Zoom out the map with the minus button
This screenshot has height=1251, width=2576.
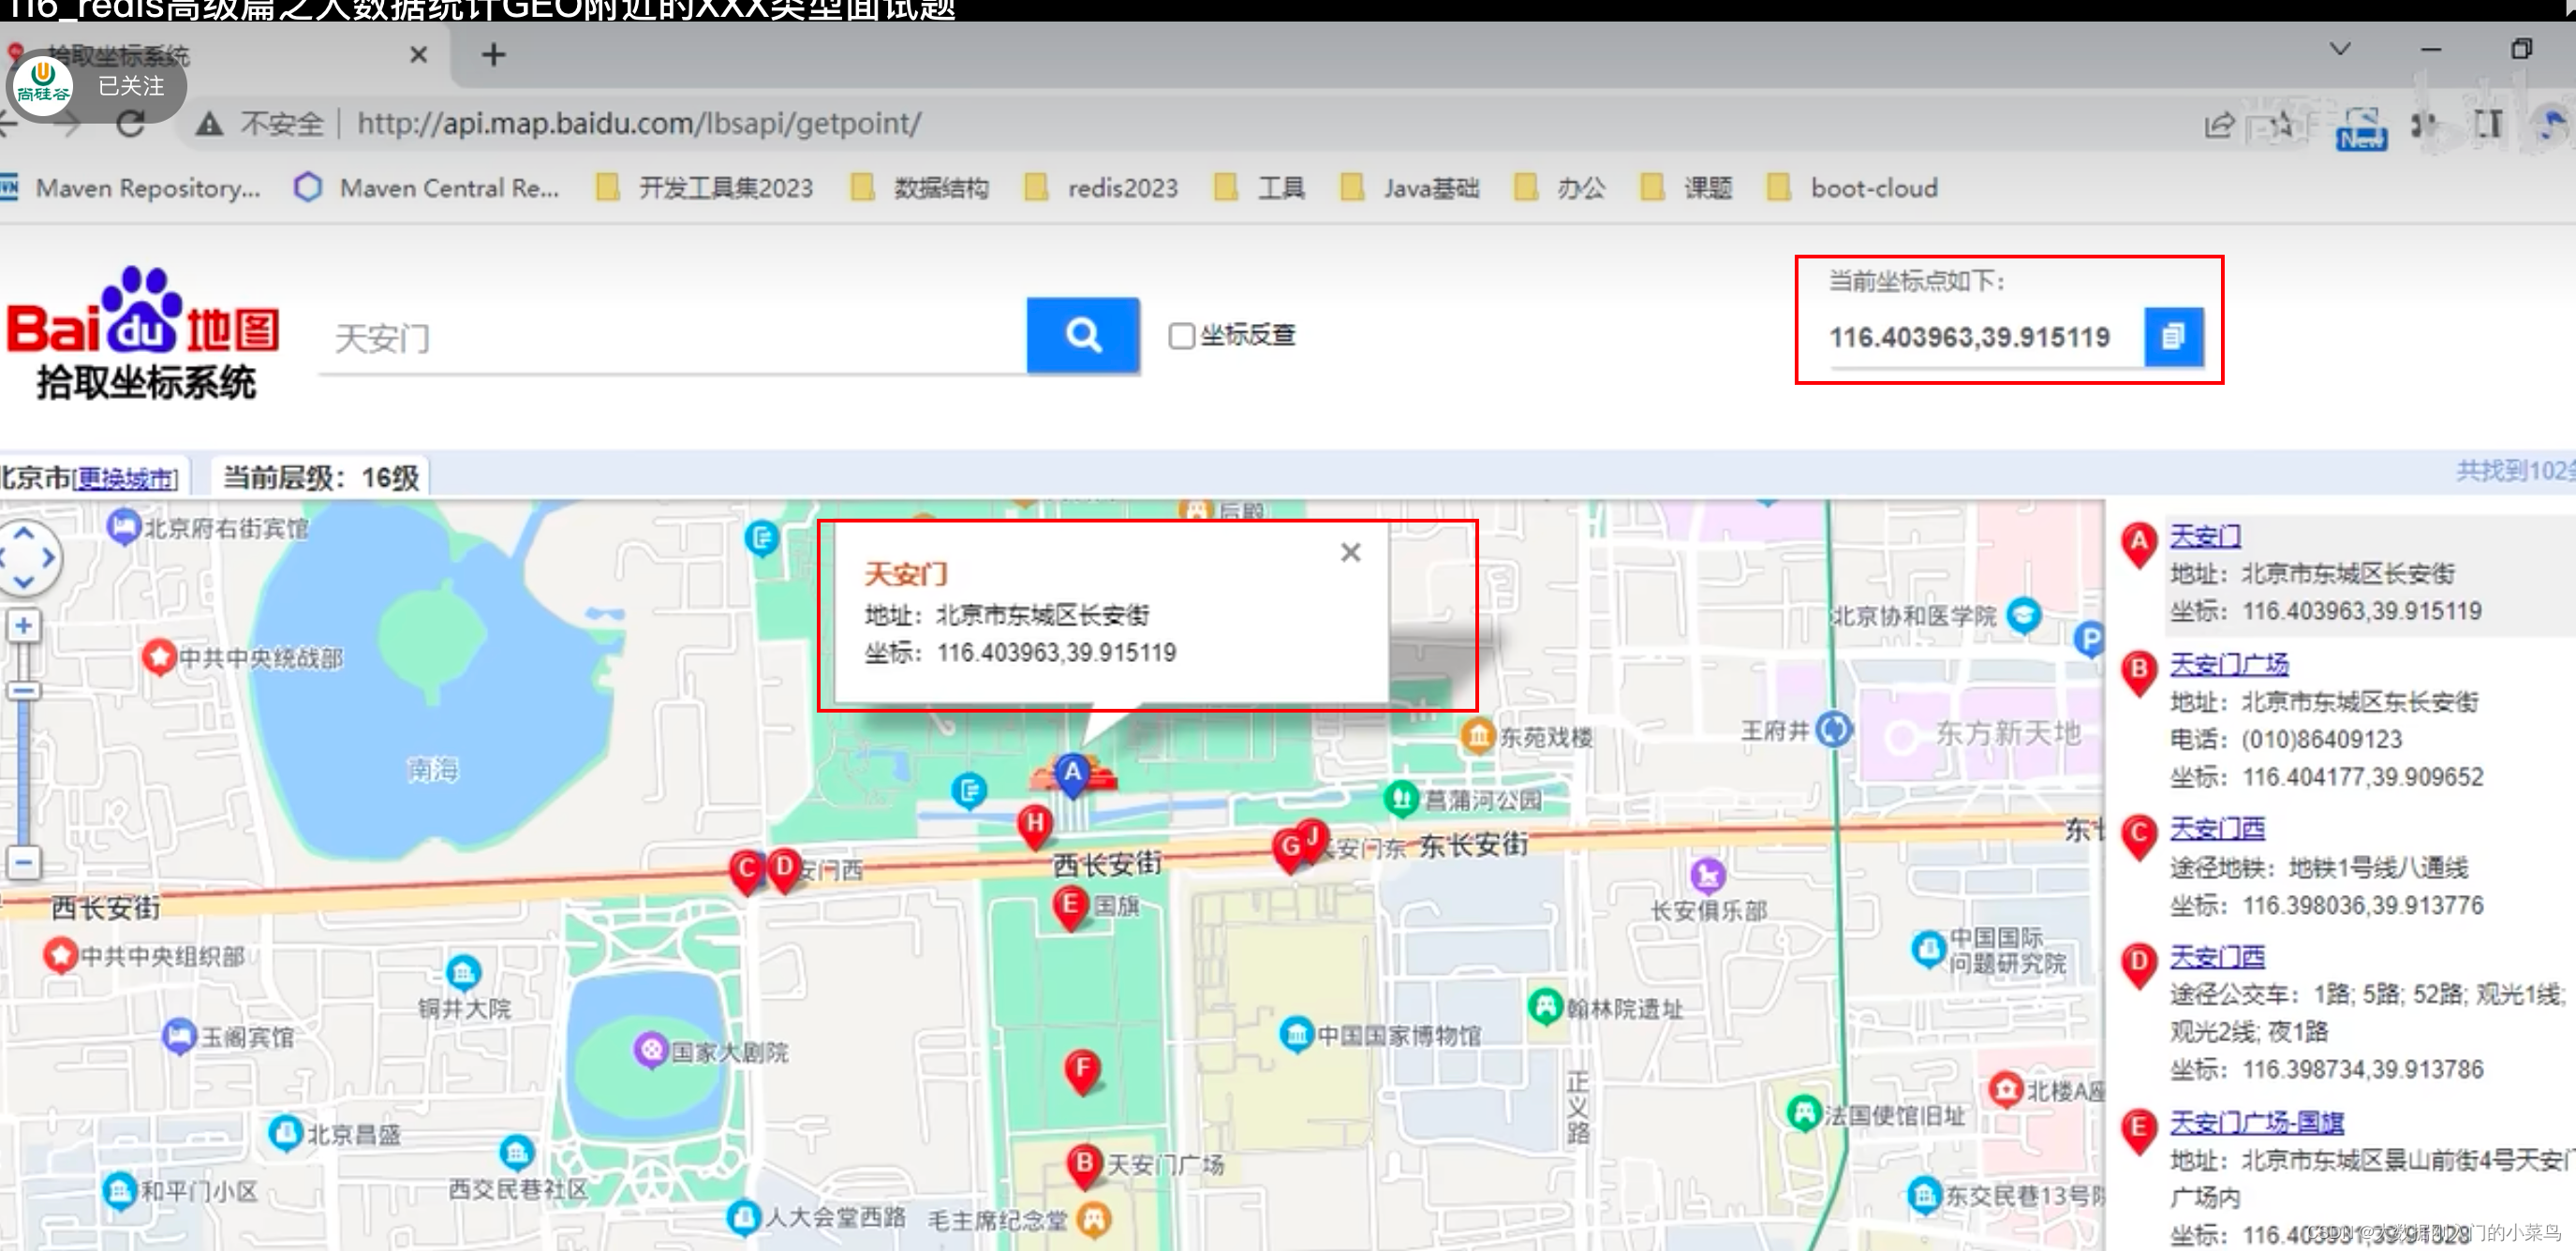tap(24, 862)
